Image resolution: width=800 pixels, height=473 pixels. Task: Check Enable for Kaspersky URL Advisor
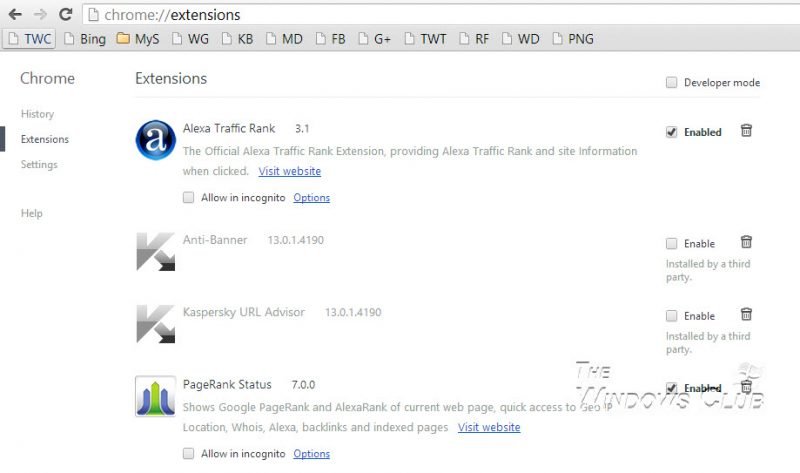click(671, 316)
